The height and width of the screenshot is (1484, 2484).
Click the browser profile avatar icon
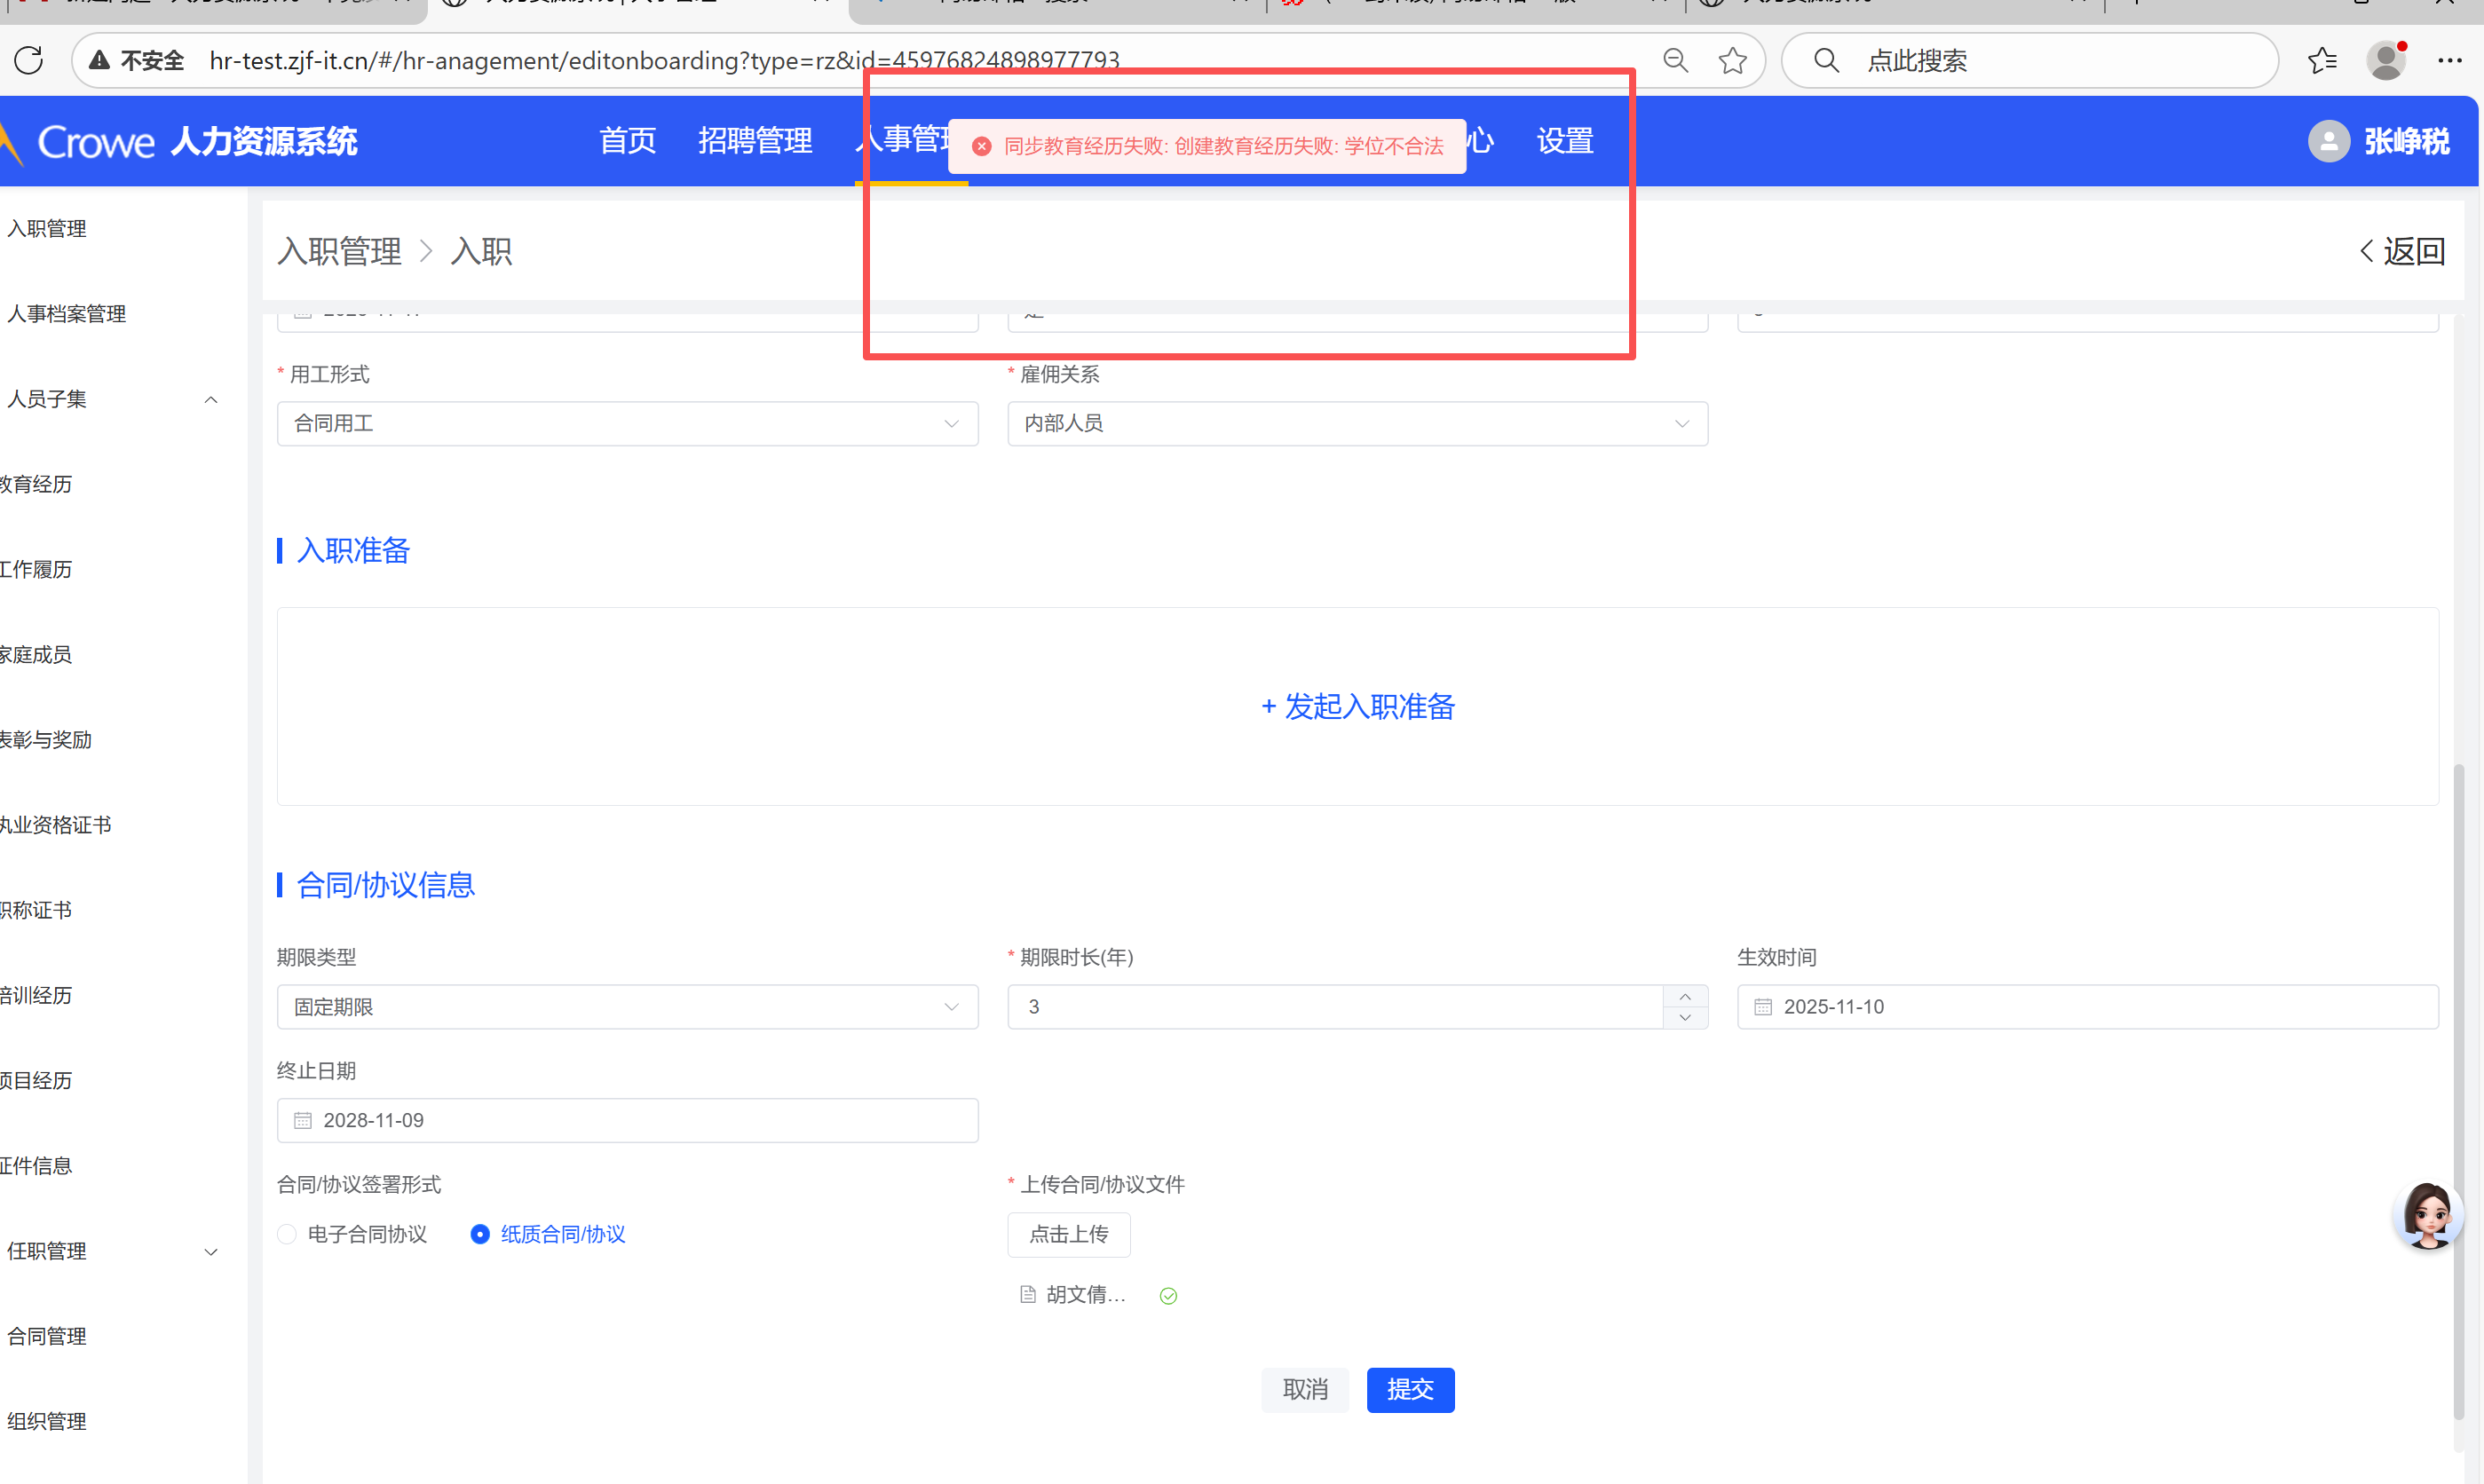2386,60
